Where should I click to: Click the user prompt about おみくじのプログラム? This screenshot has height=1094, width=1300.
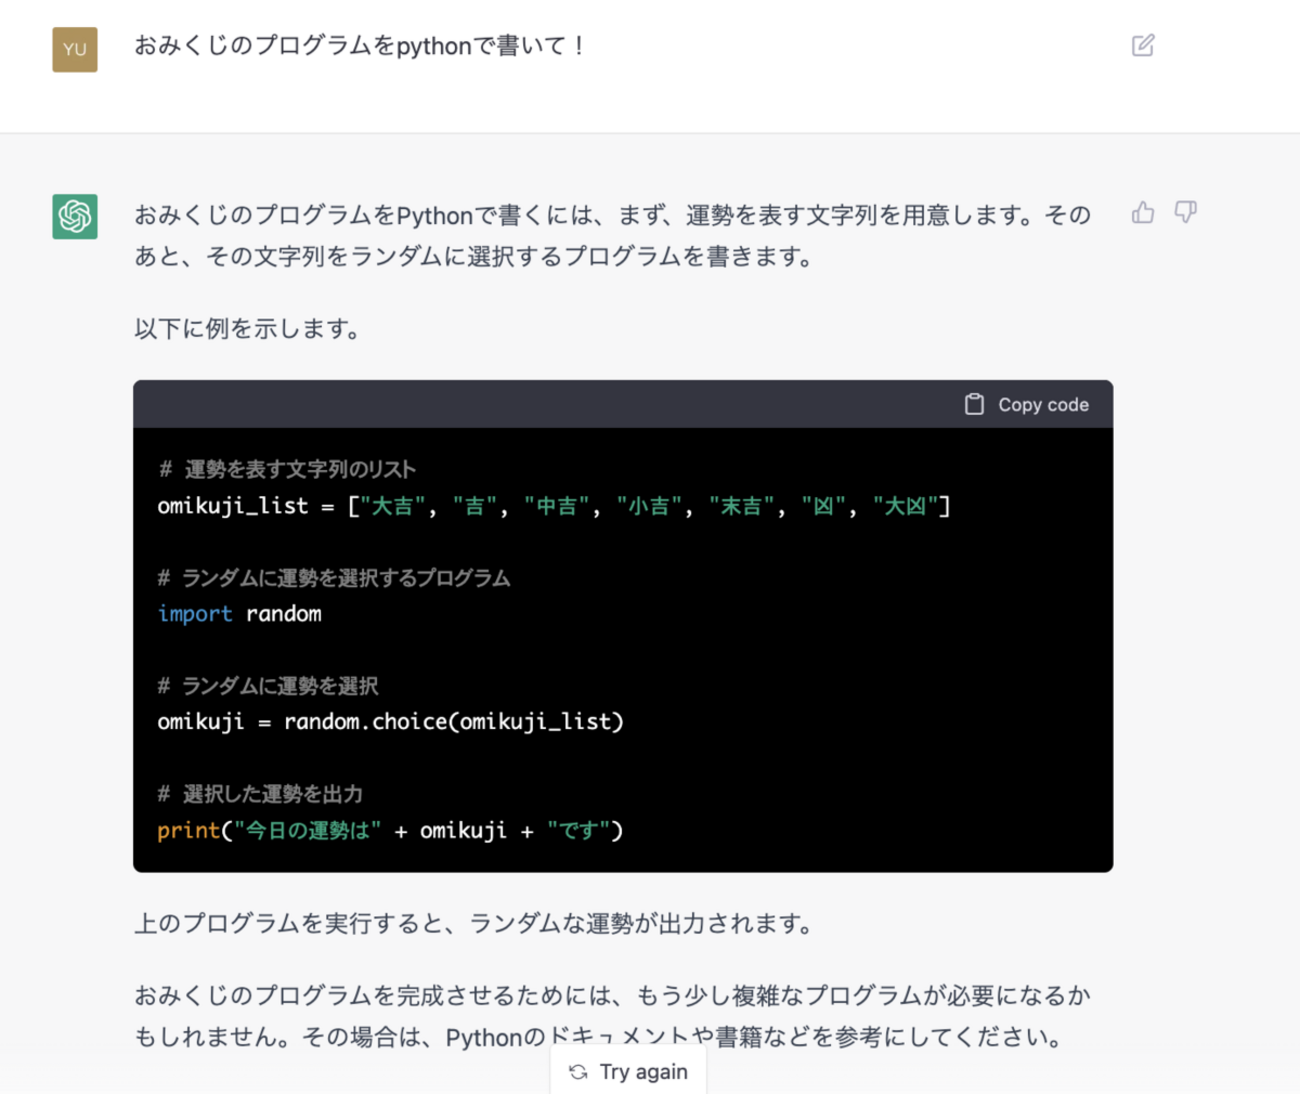360,46
